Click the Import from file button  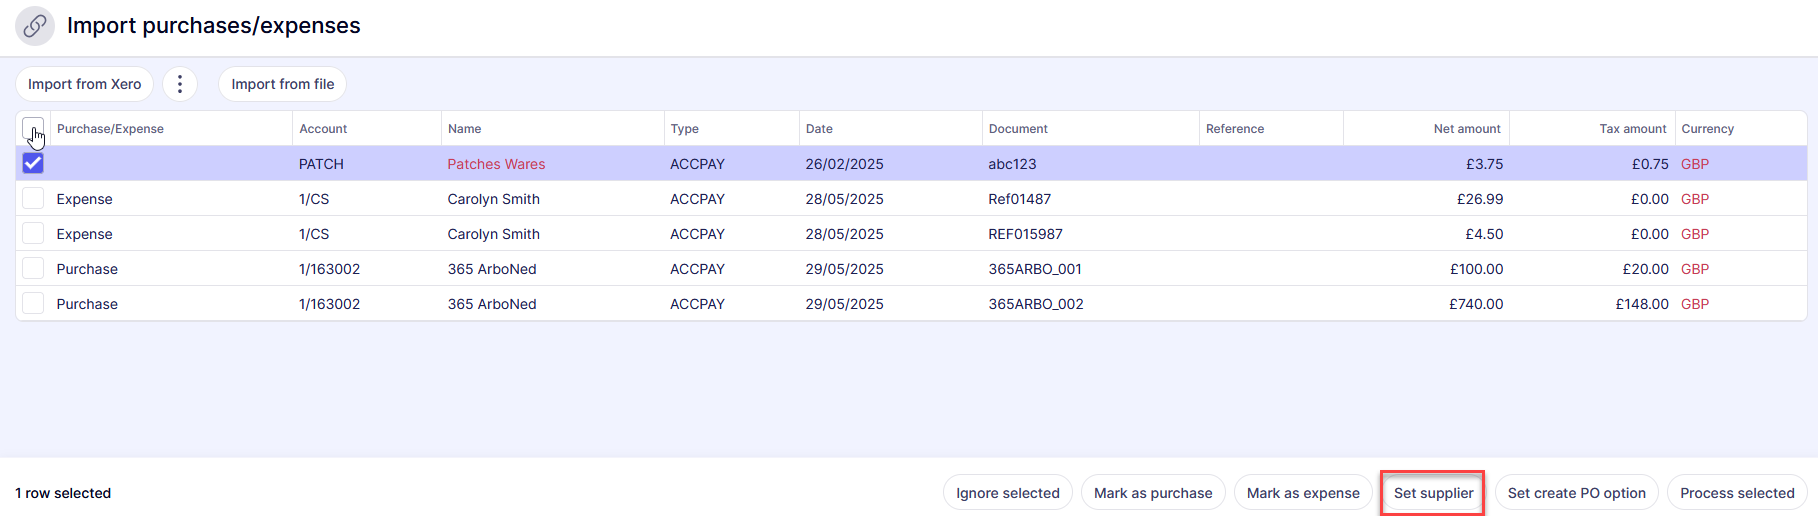[x=283, y=84]
